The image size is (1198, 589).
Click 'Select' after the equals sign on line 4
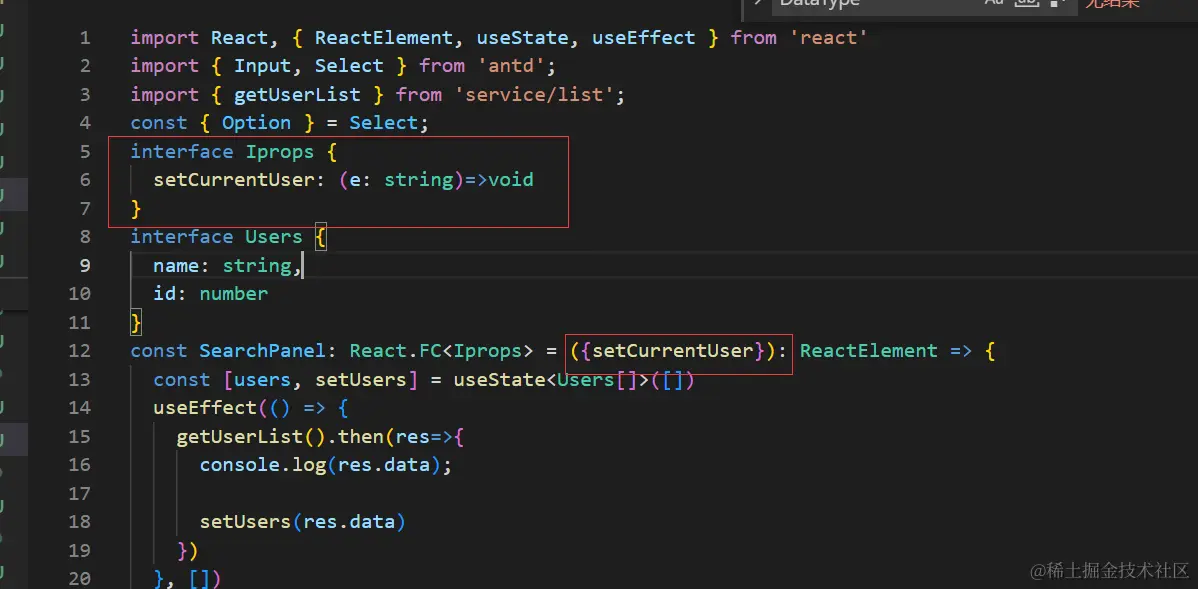click(x=384, y=123)
